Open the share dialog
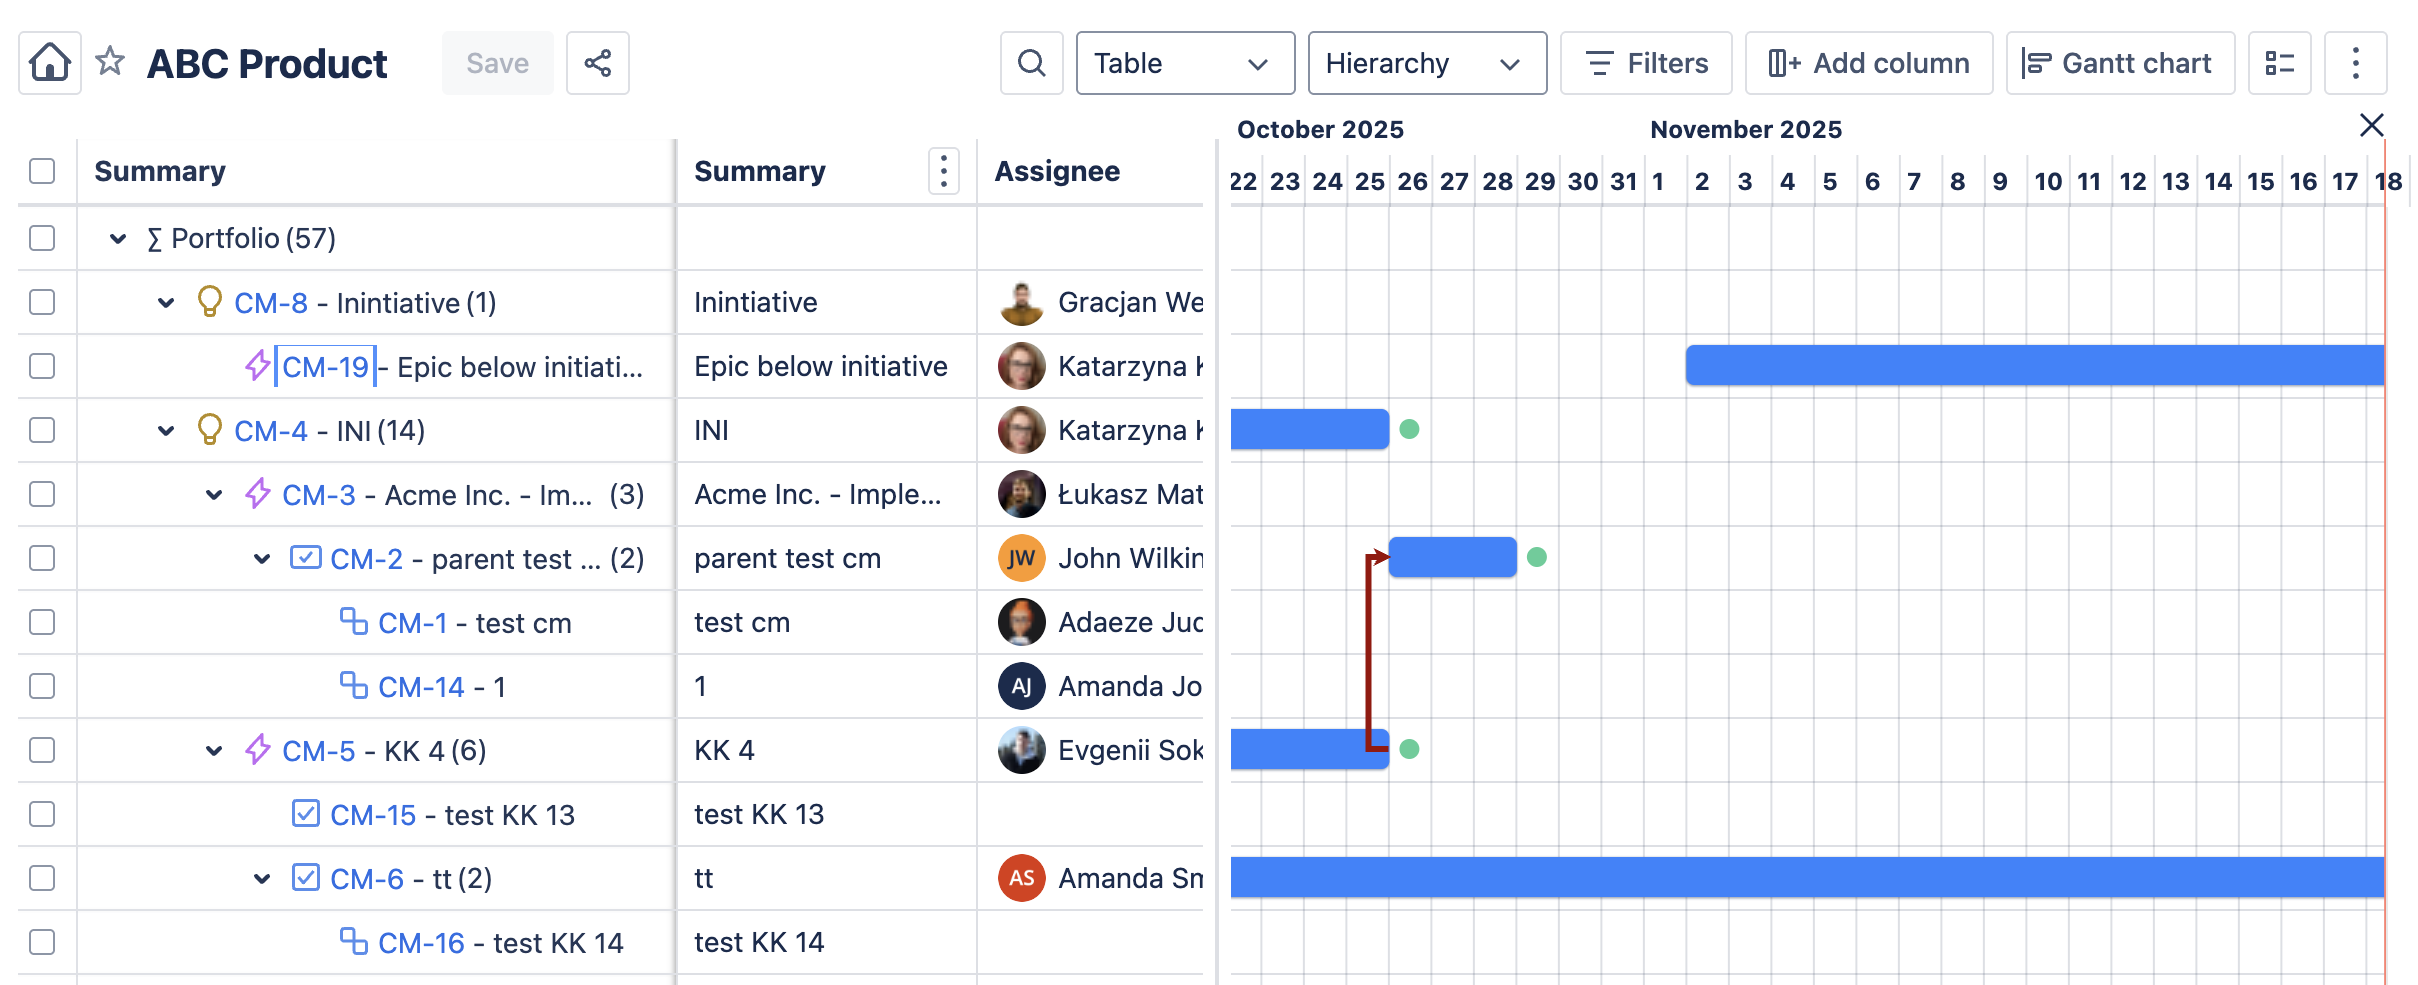2418x985 pixels. [597, 62]
